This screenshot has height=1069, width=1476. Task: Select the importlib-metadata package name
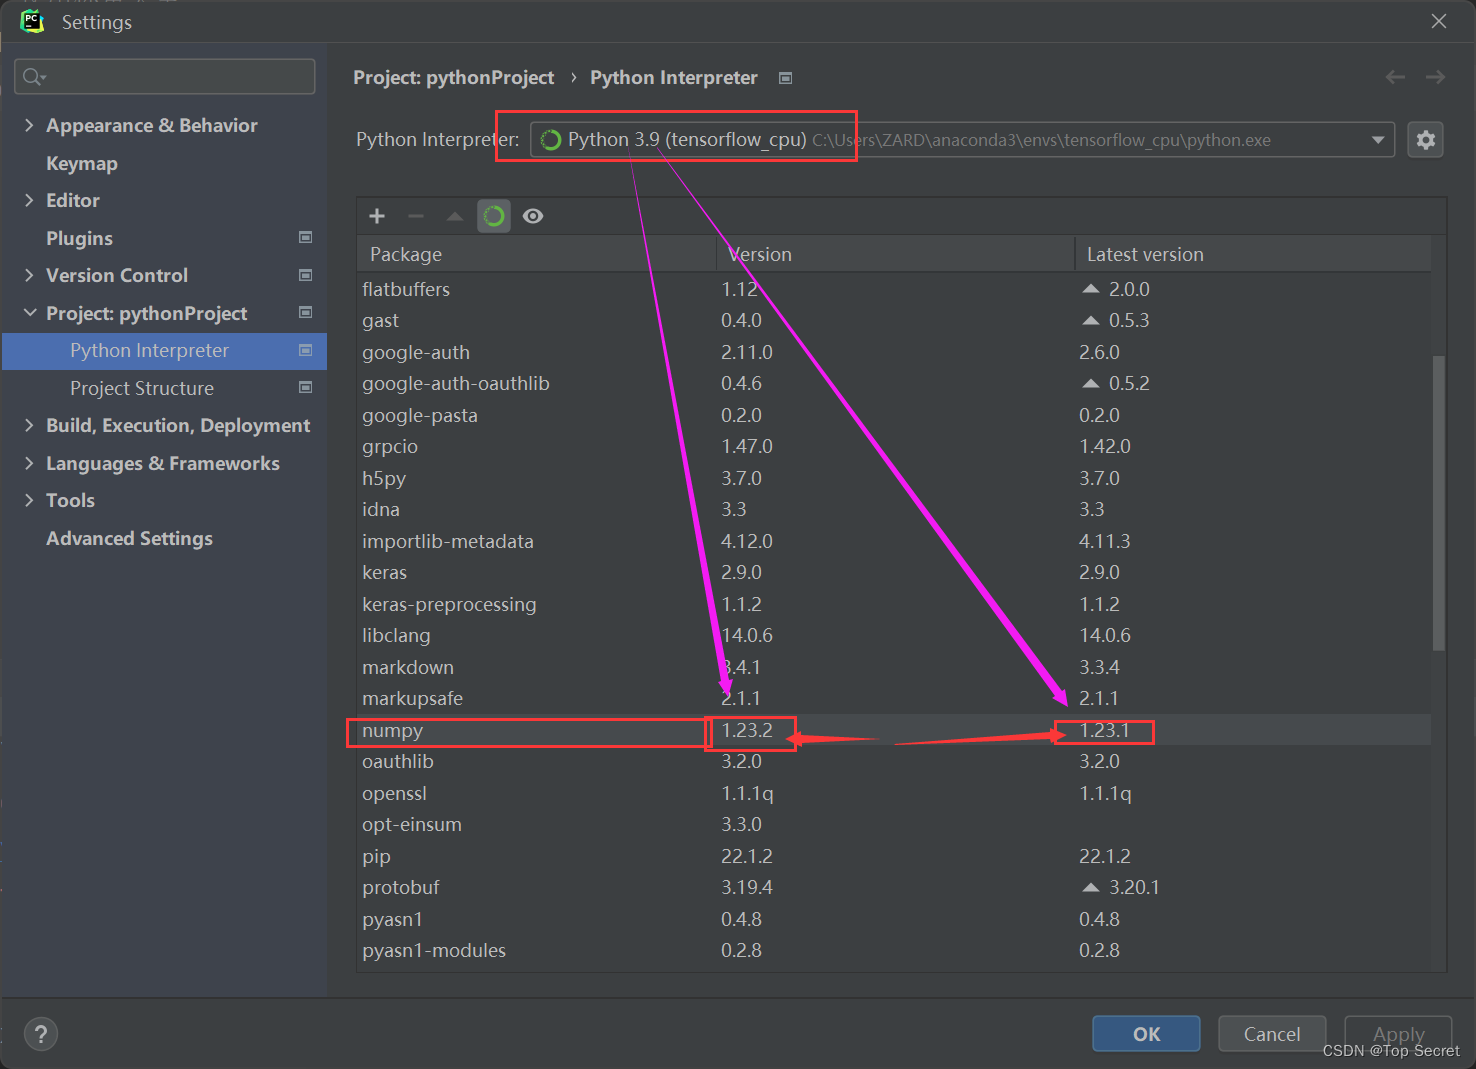coord(448,541)
